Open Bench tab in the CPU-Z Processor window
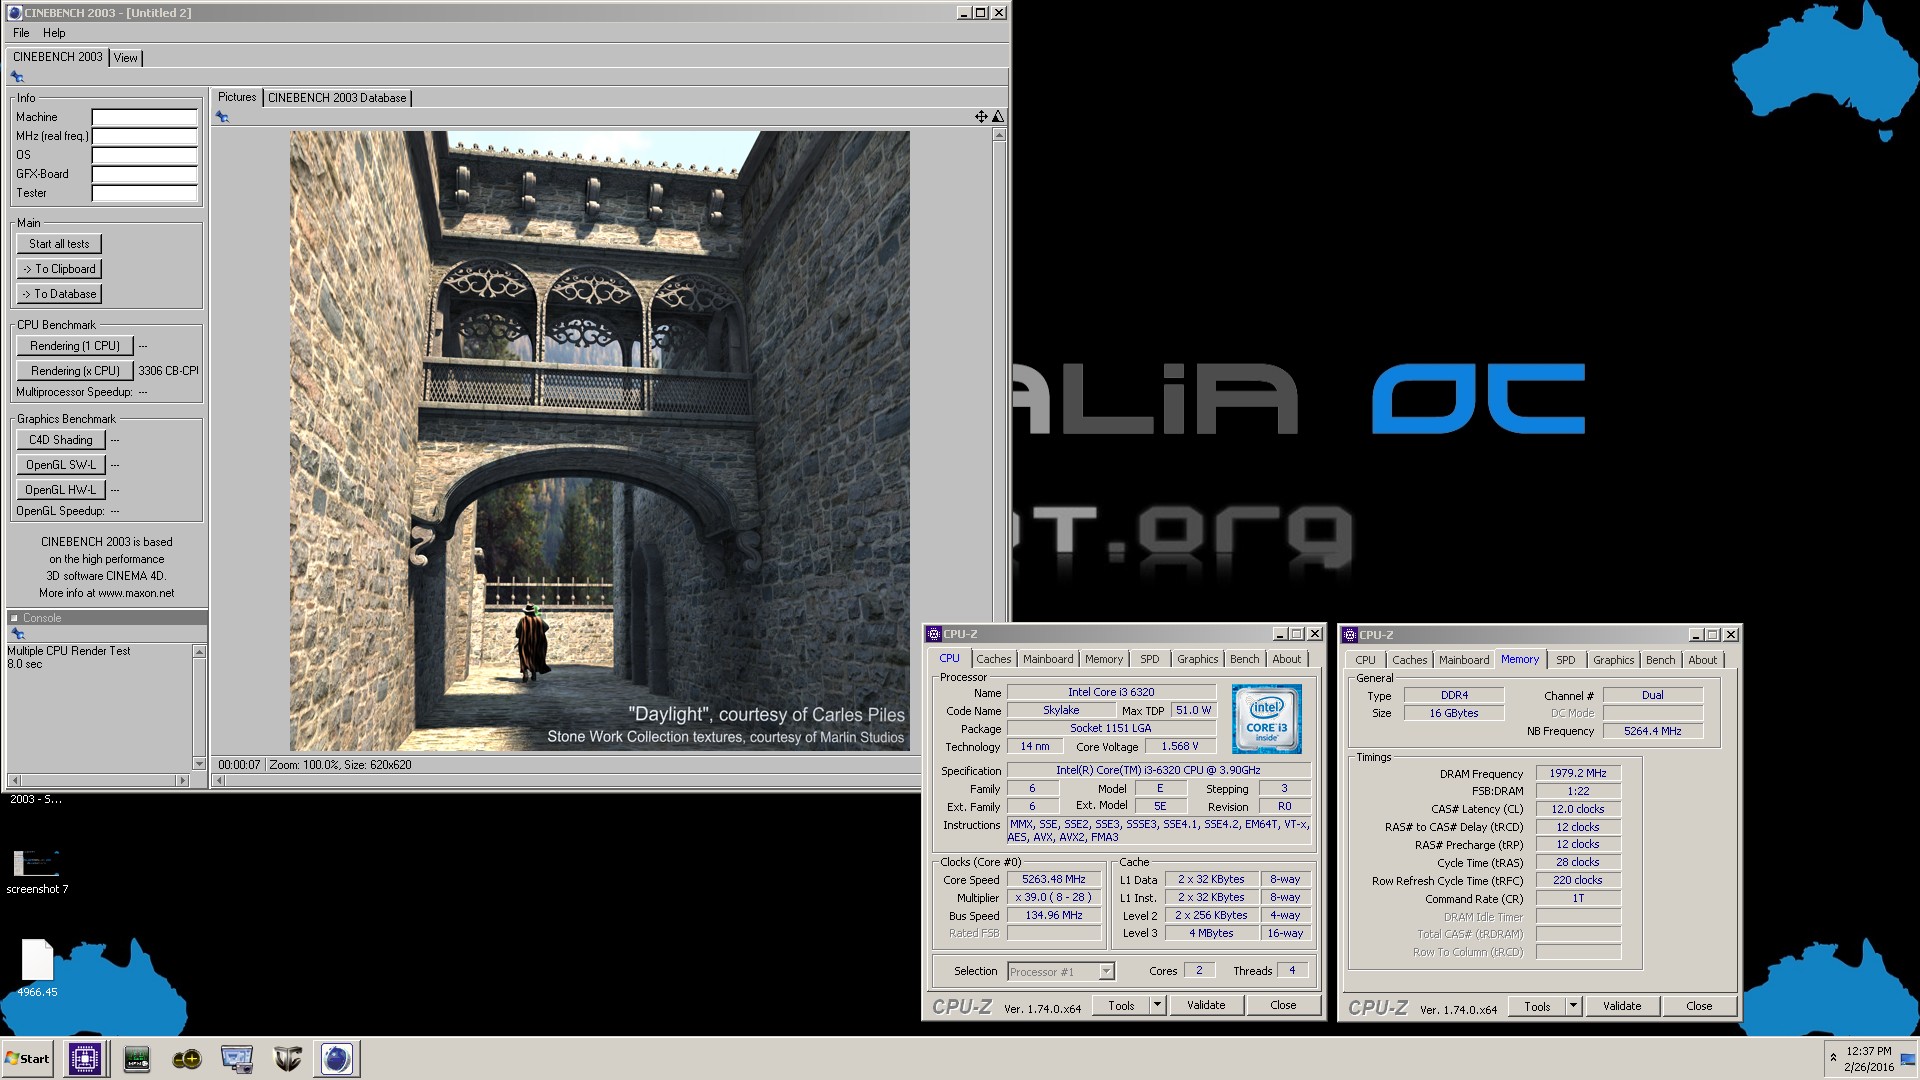Screen dimensions: 1920x1080 pos(1245,659)
